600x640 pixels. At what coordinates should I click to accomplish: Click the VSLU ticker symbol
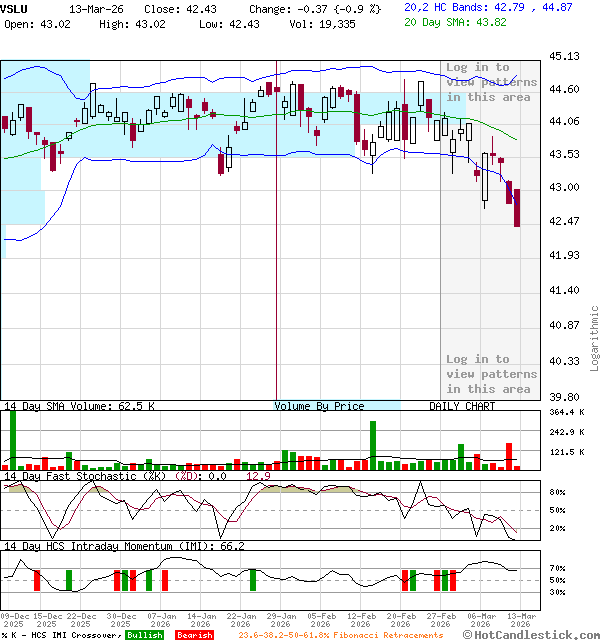pos(15,8)
